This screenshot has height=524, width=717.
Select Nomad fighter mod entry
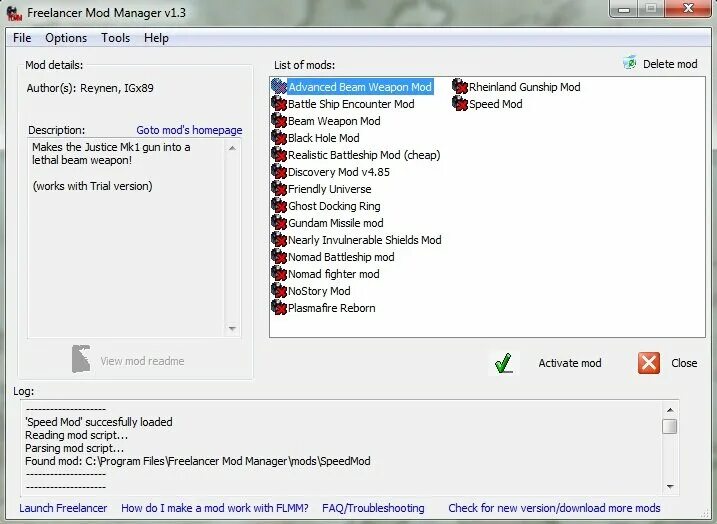334,273
